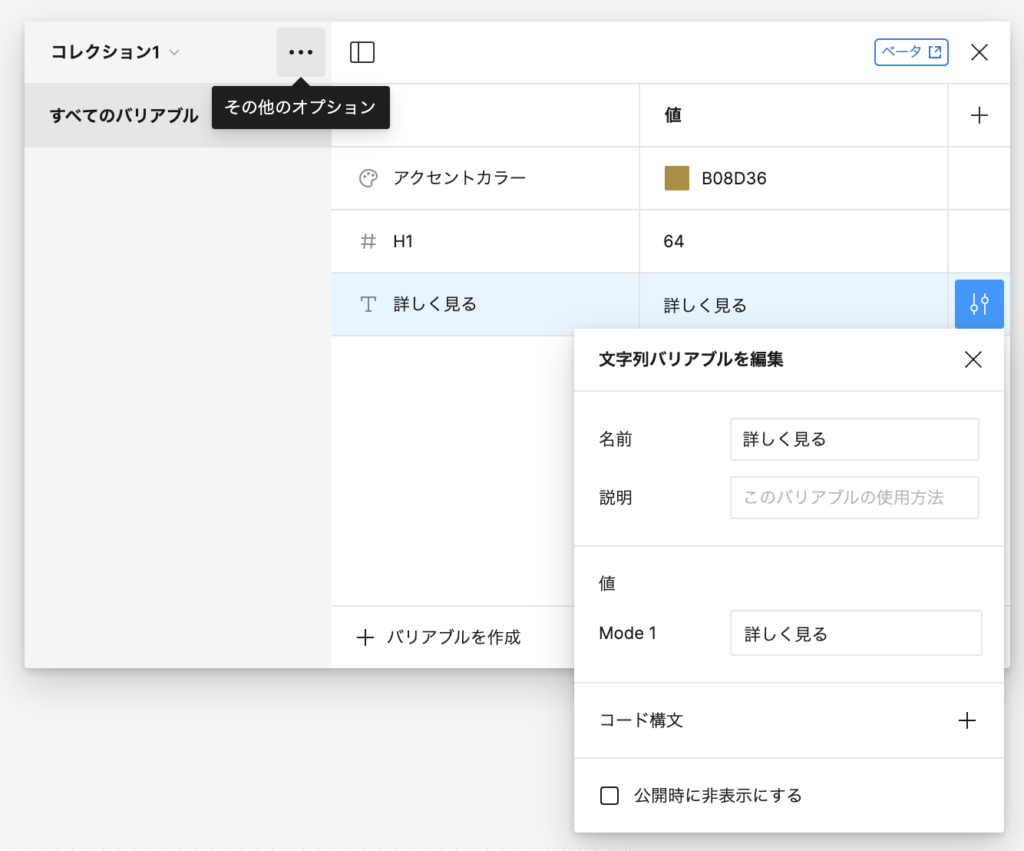Click the text type icon beside 詳しく見る
Viewport: 1024px width, 851px height.
[368, 305]
